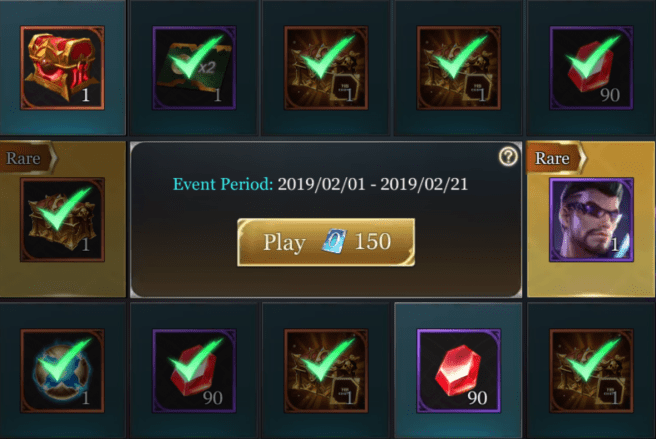This screenshot has width=656, height=439.
Task: Click the checked 90 gem in bottom row
Action: [194, 371]
